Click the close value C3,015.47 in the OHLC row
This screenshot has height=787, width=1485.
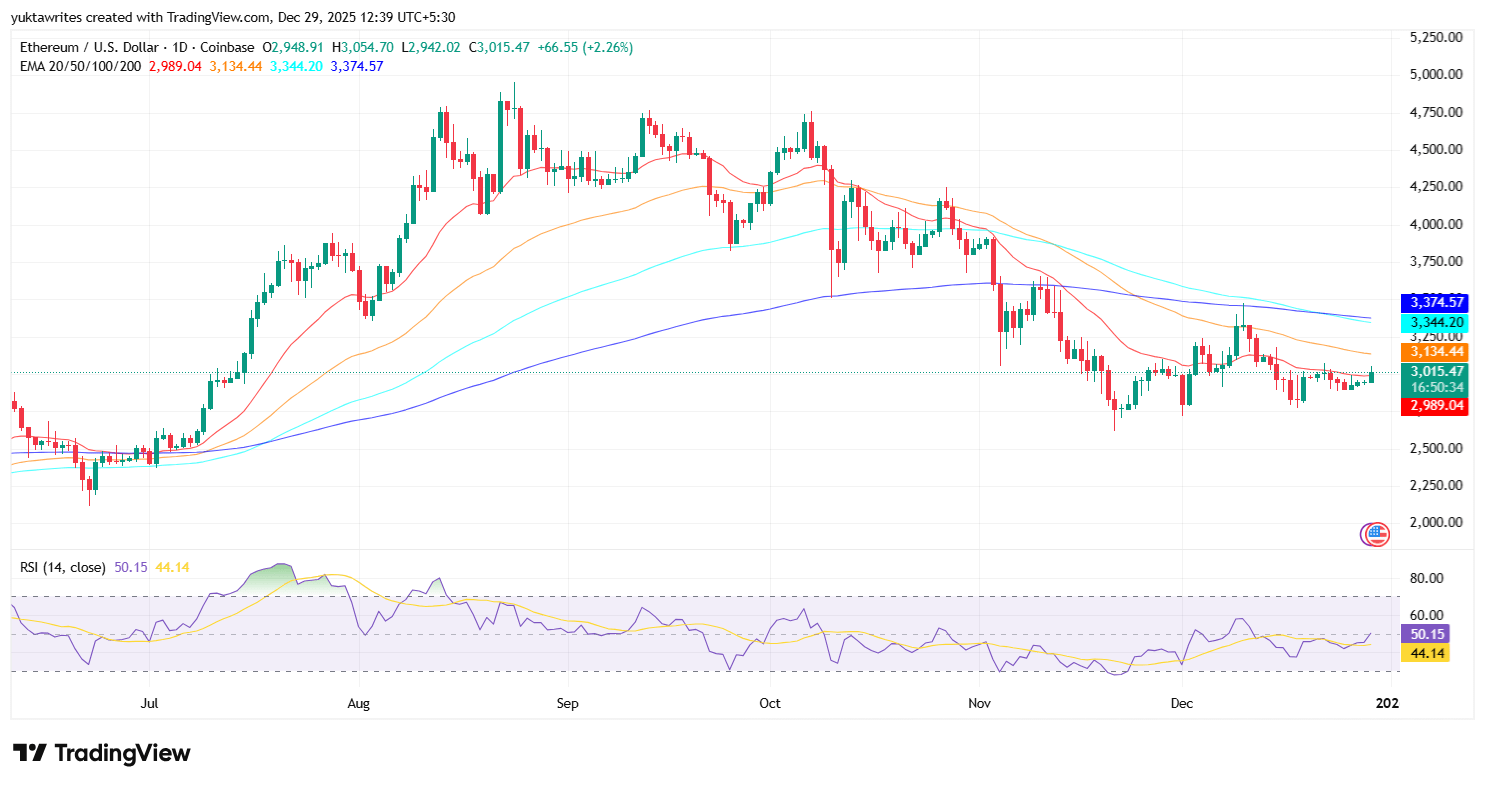(499, 47)
